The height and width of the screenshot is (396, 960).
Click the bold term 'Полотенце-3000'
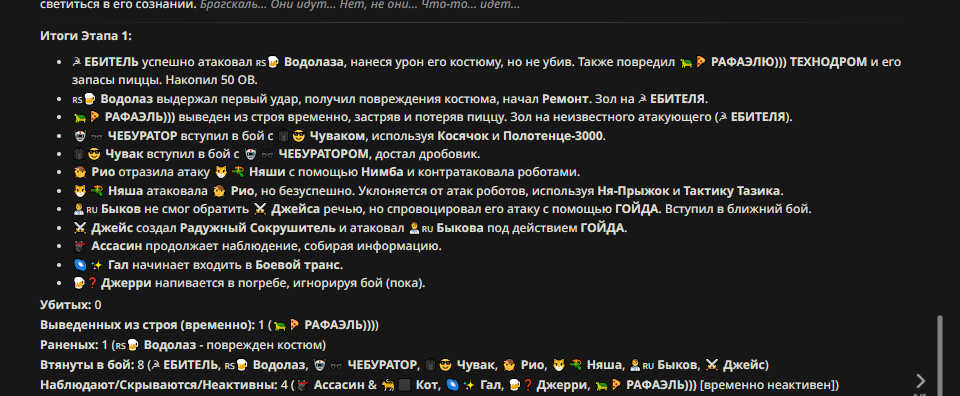click(x=553, y=135)
